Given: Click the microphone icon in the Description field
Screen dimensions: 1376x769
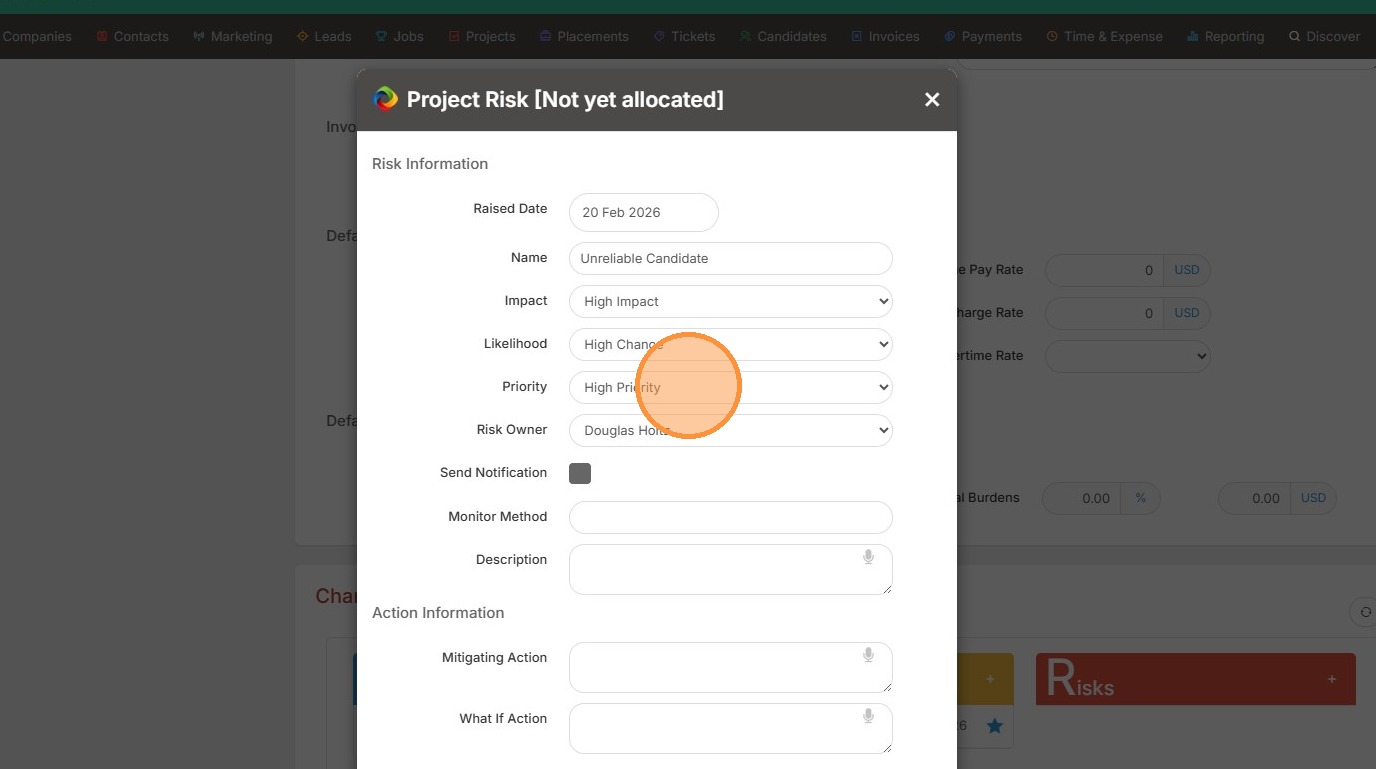Looking at the screenshot, I should coord(868,557).
